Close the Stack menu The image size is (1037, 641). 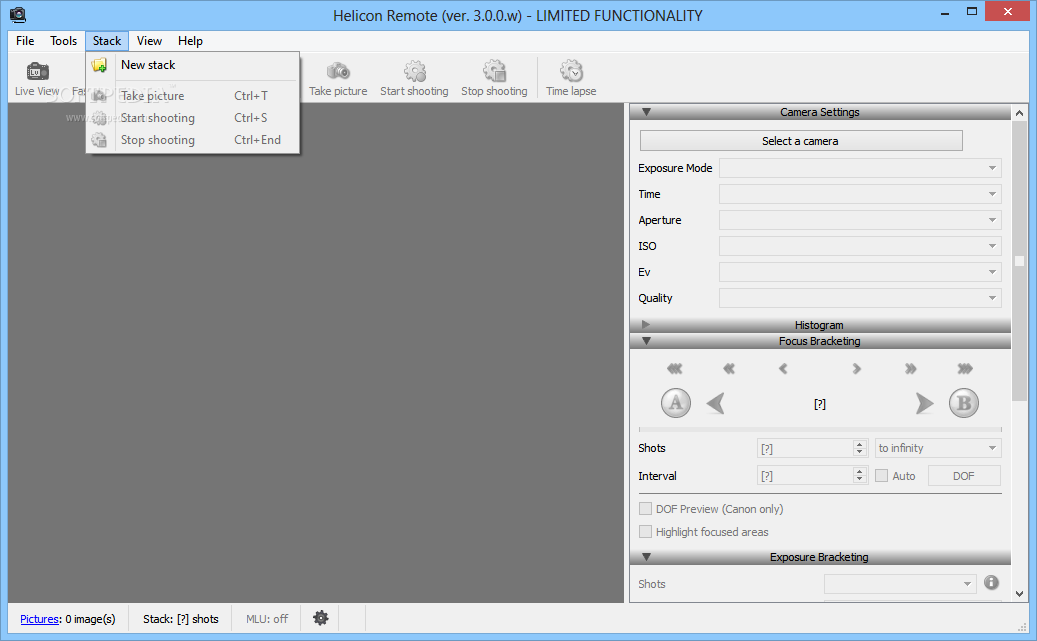(x=106, y=41)
